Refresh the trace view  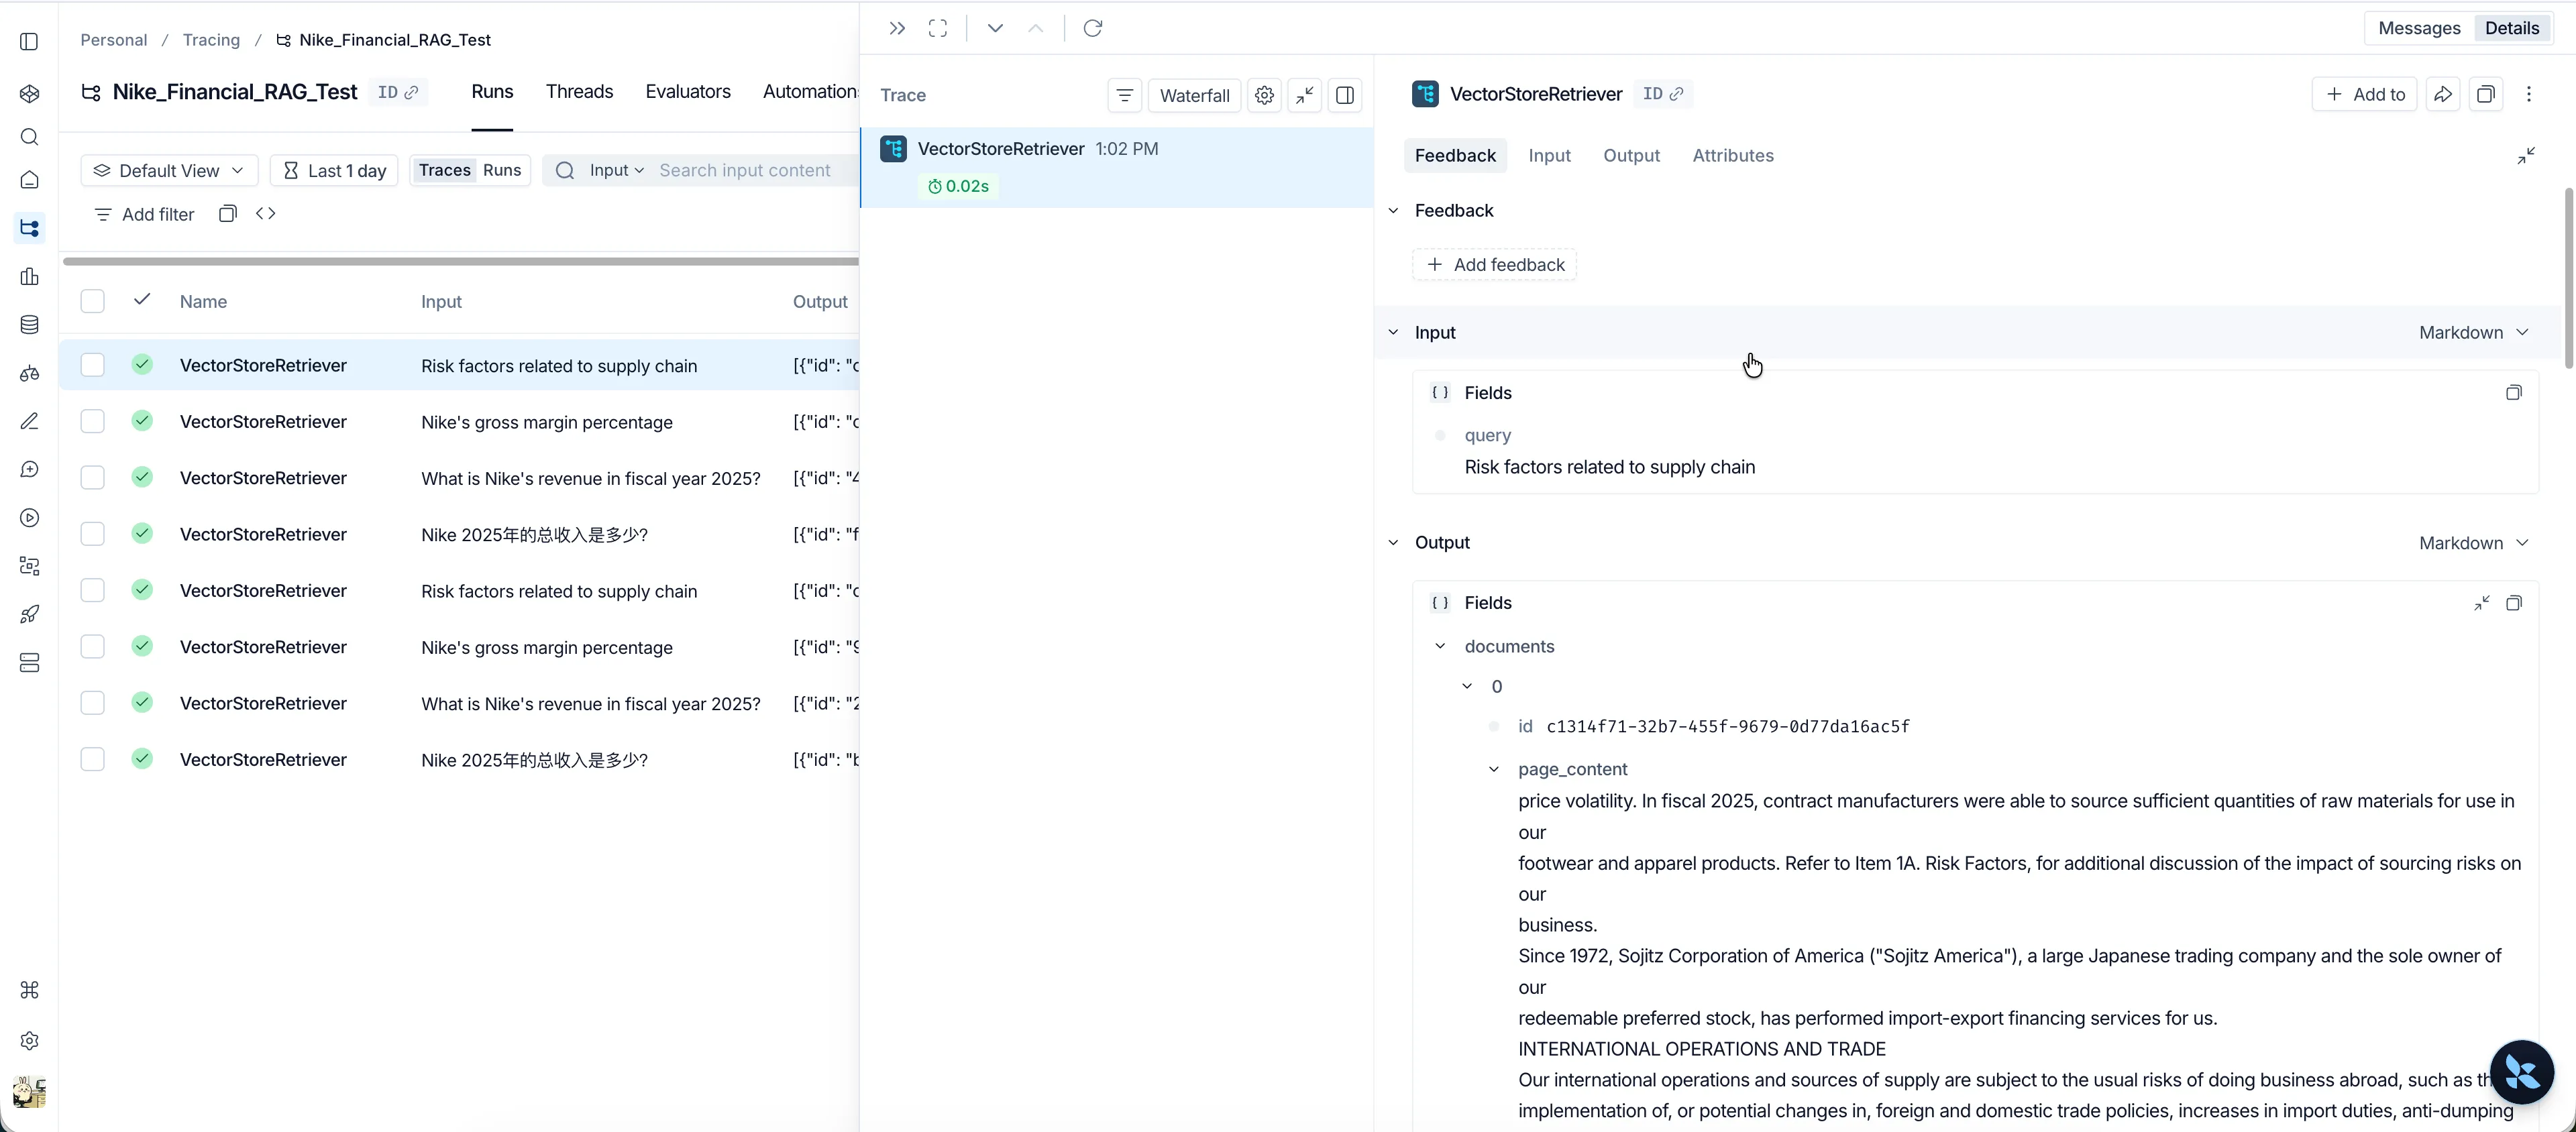point(1093,28)
